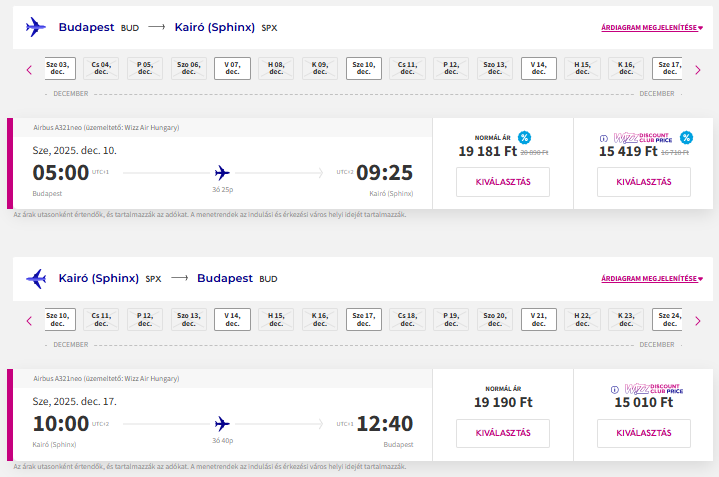Choose outbound Discount Club 15 419 Ft Kiválasztás

(644, 182)
